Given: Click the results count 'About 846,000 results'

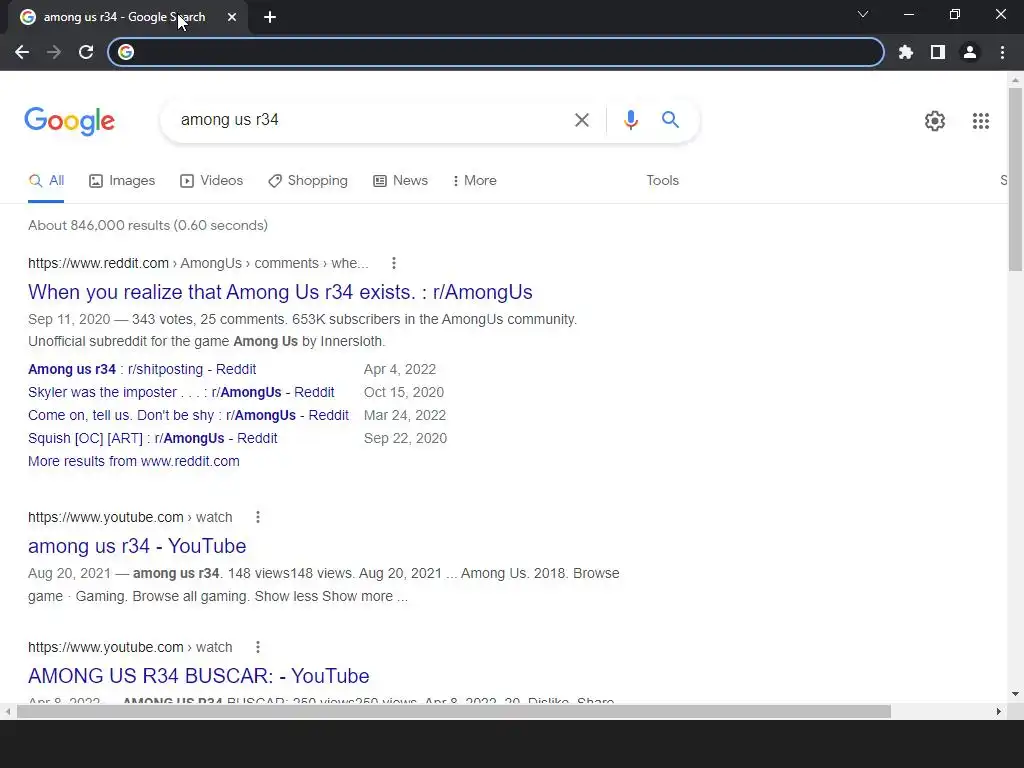Looking at the screenshot, I should [x=148, y=225].
